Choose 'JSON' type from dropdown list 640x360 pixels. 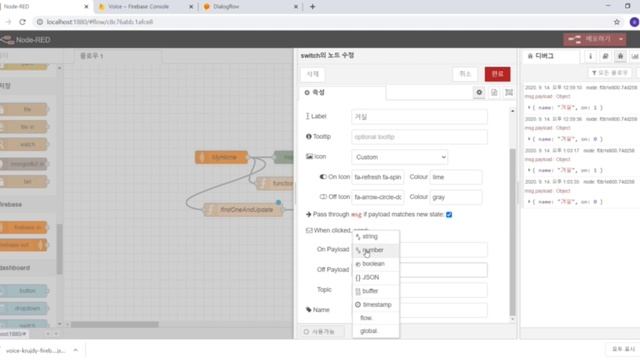click(376, 278)
